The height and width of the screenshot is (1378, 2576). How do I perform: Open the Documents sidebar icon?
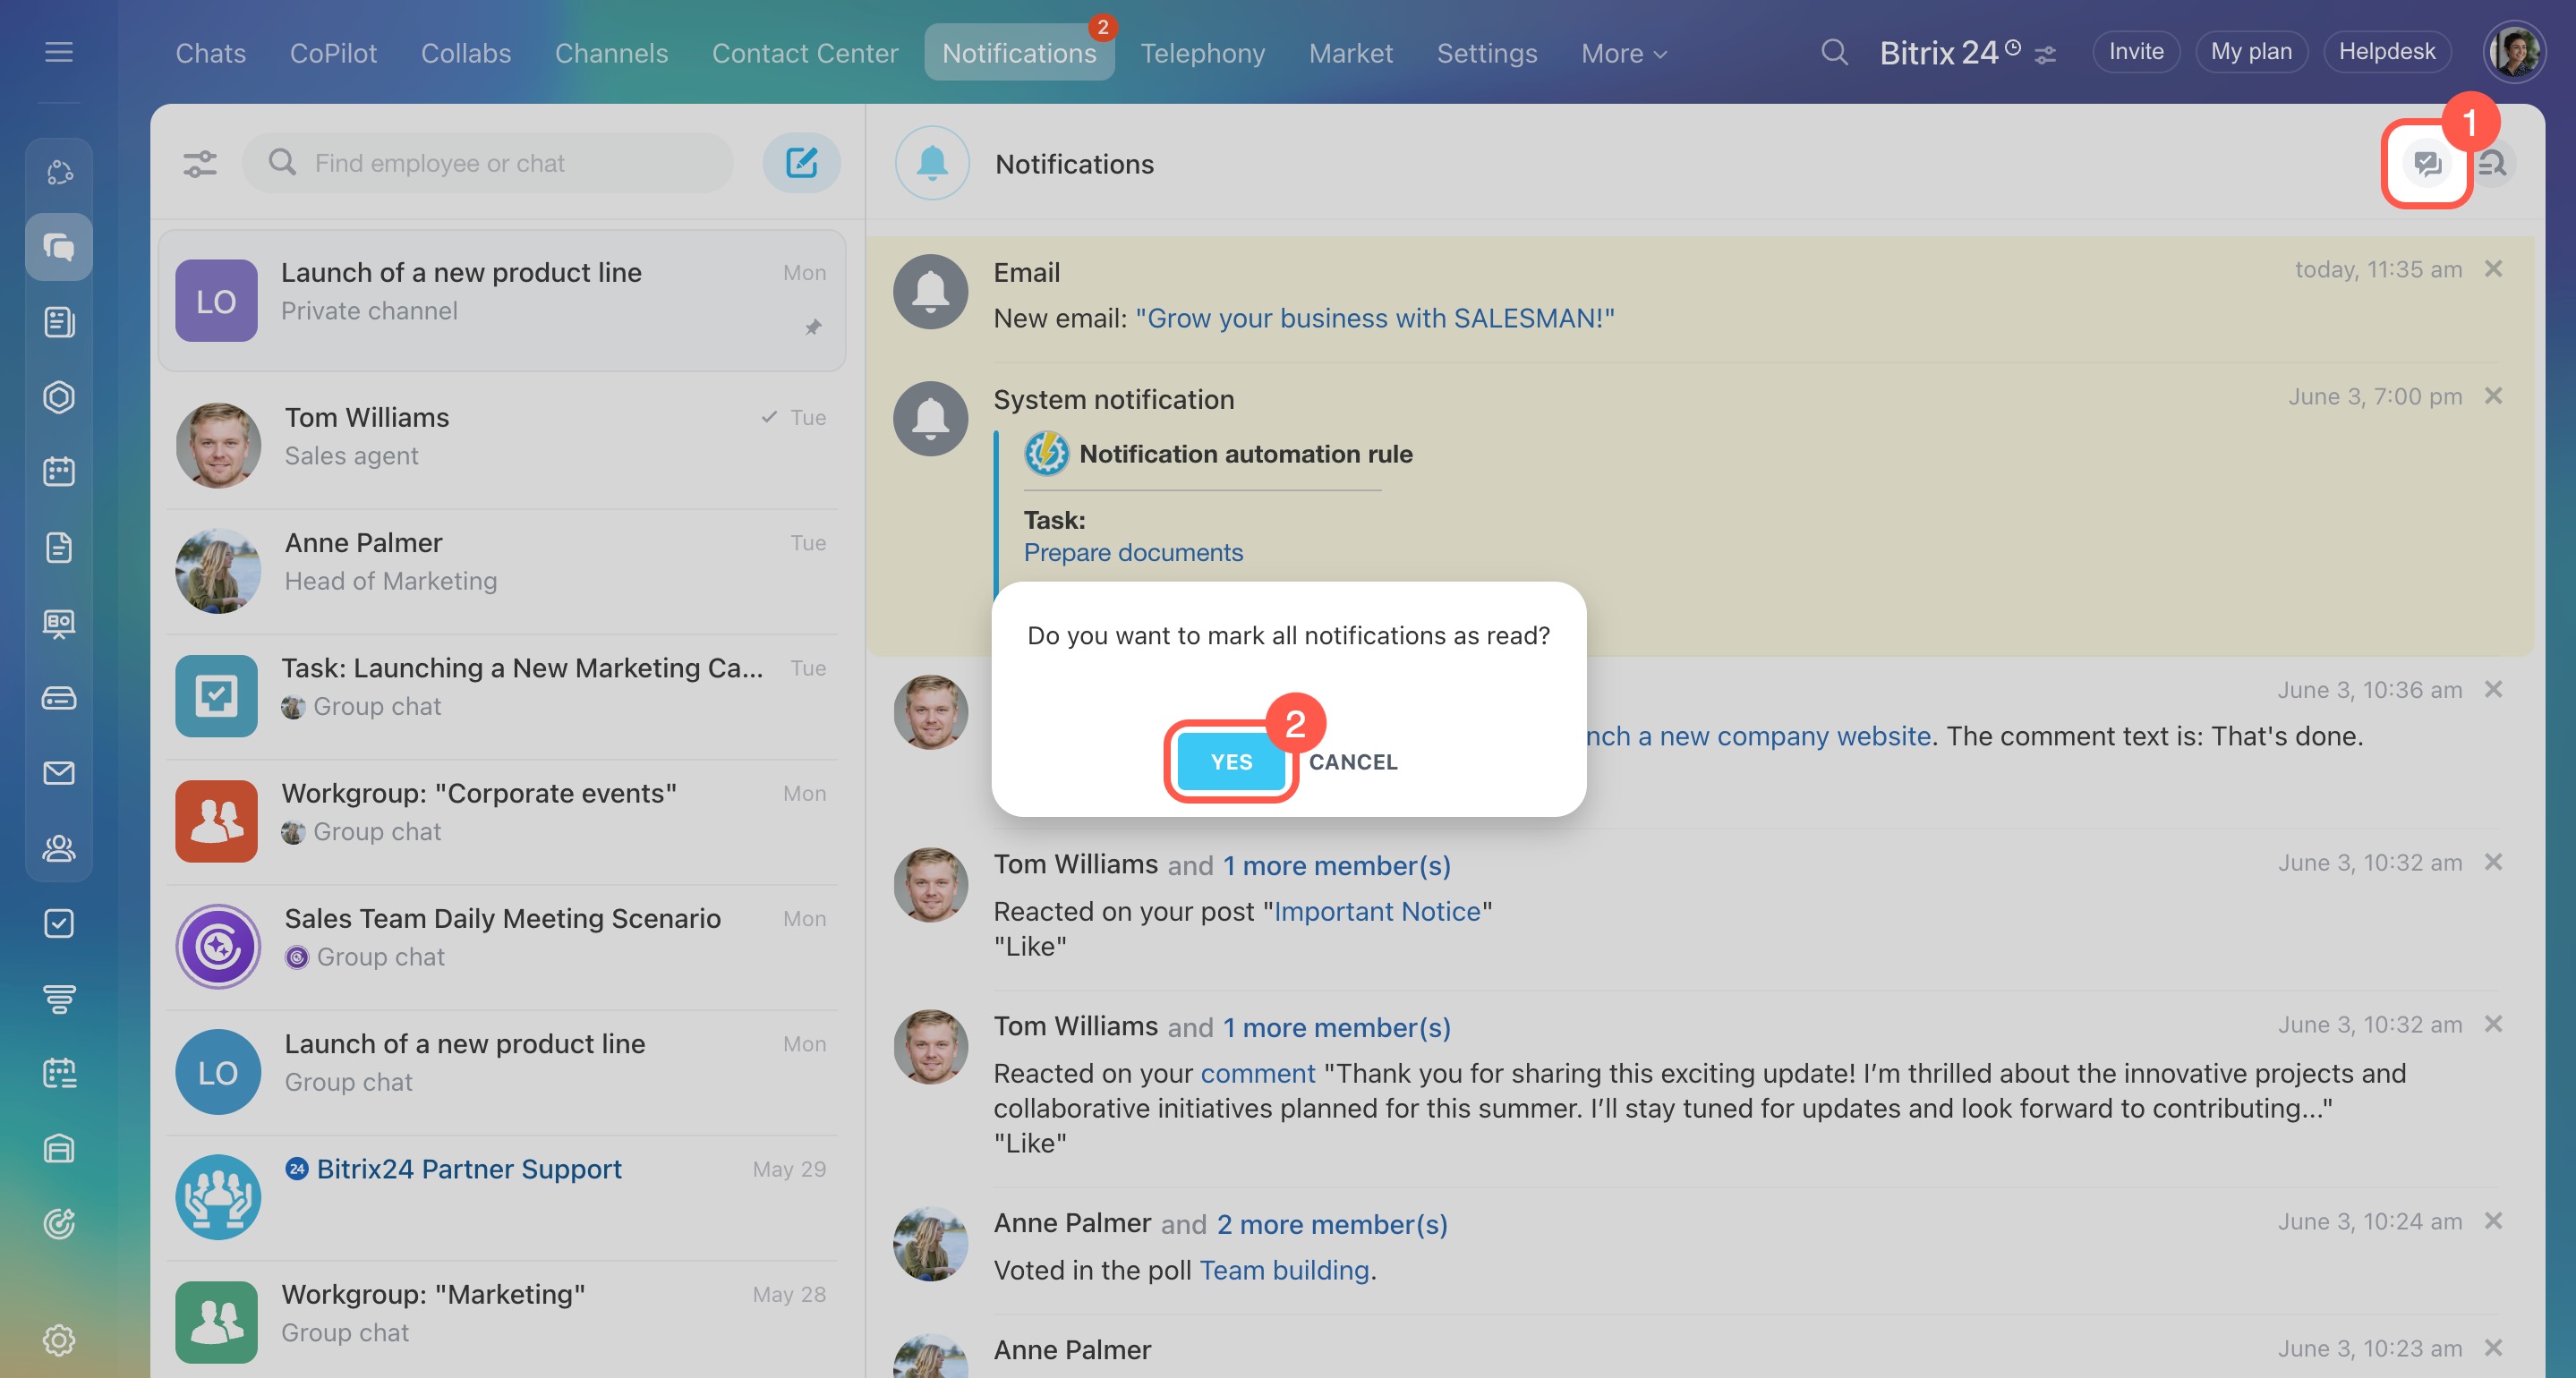pos(59,547)
